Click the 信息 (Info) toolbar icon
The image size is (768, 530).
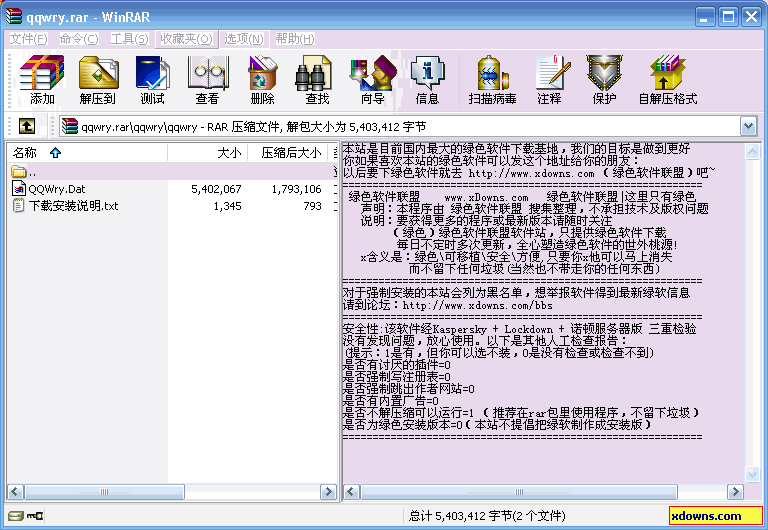427,80
